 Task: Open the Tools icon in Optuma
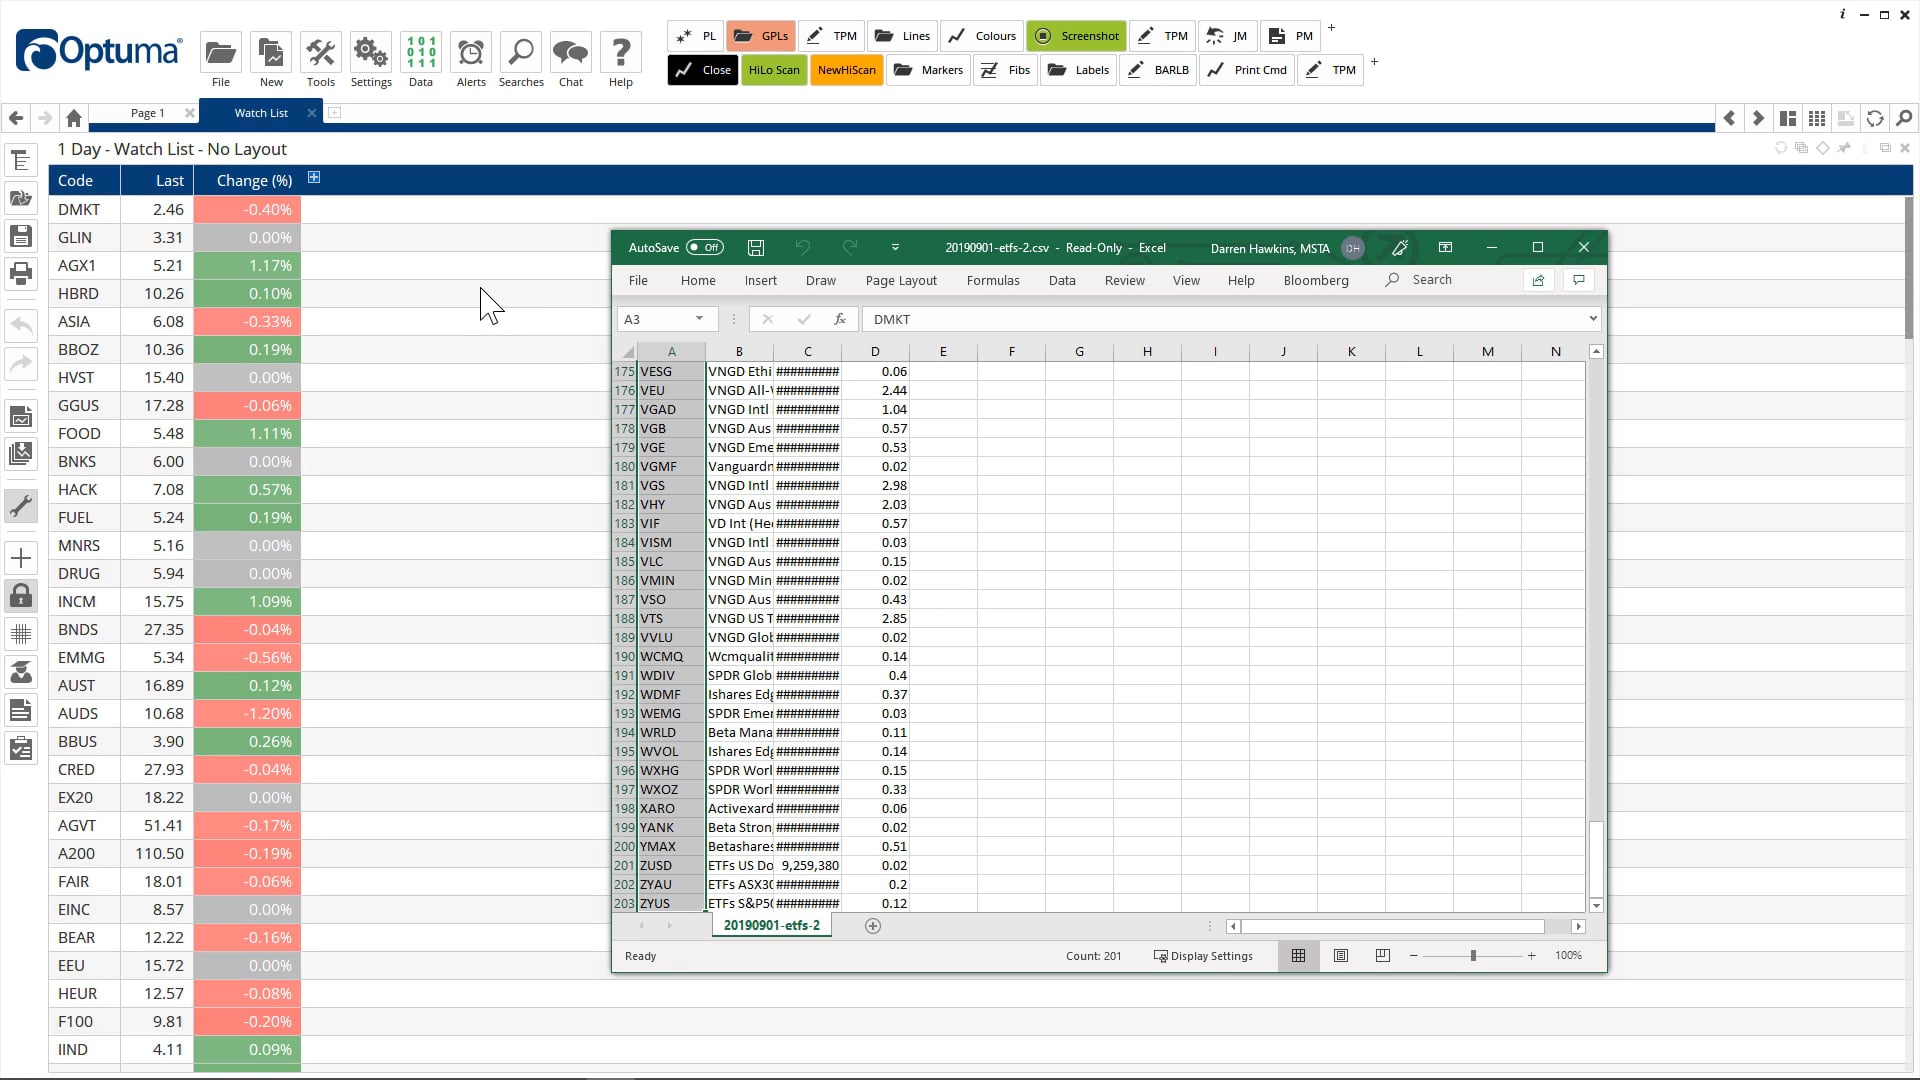[x=321, y=52]
